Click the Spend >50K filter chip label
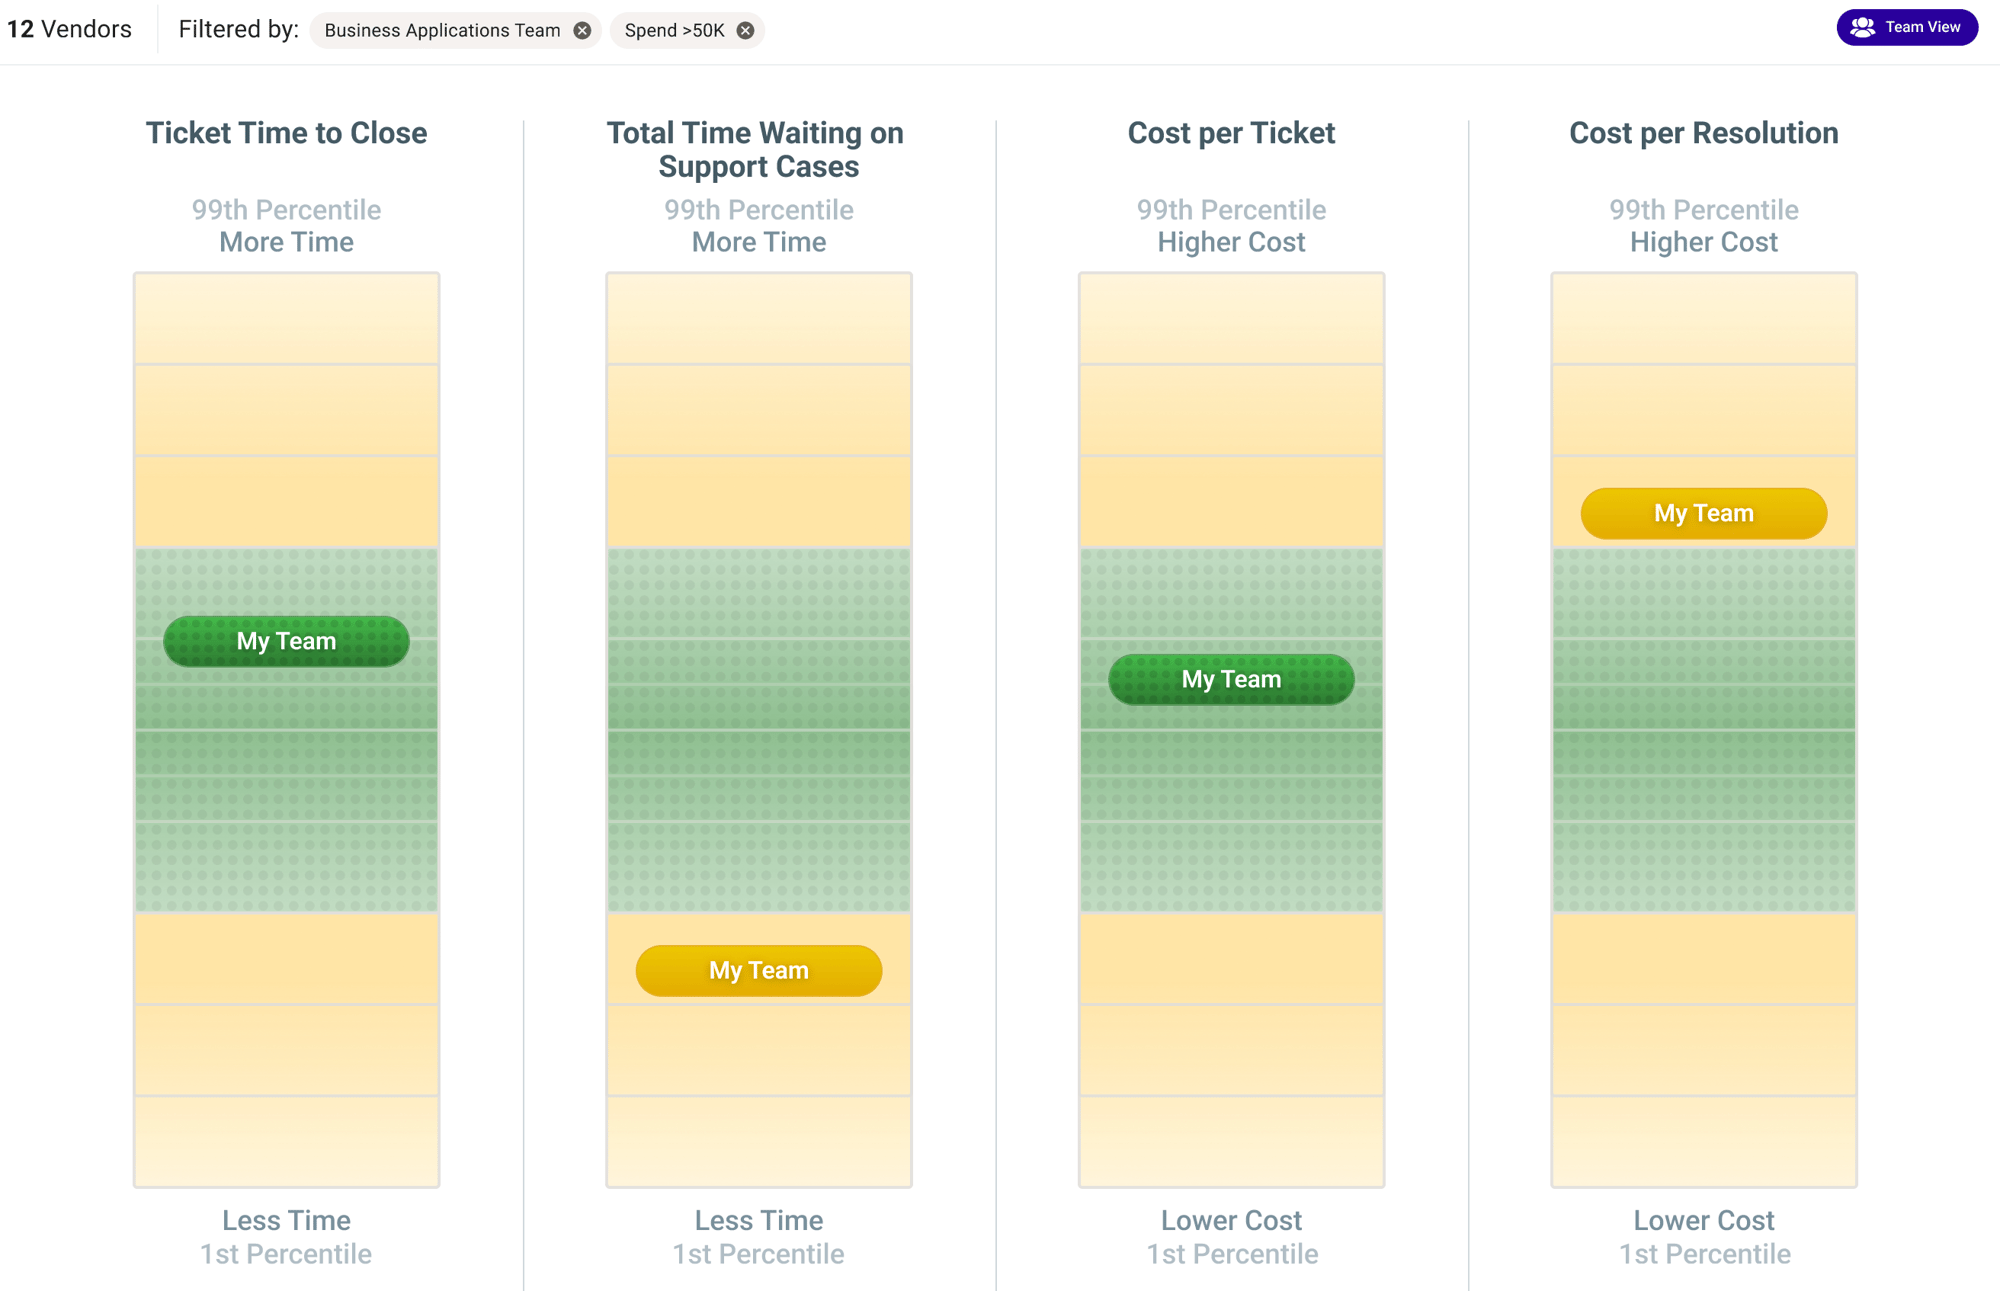2000x1291 pixels. point(674,31)
